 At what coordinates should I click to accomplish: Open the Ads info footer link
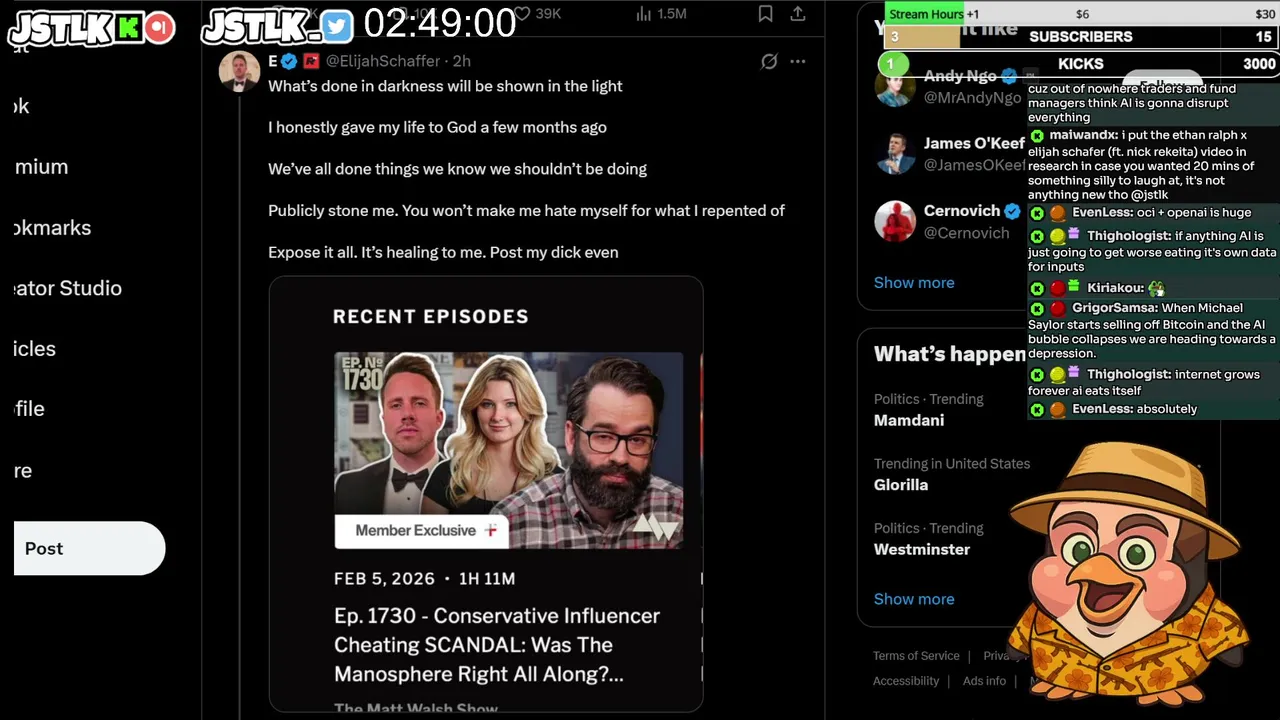[x=984, y=681]
